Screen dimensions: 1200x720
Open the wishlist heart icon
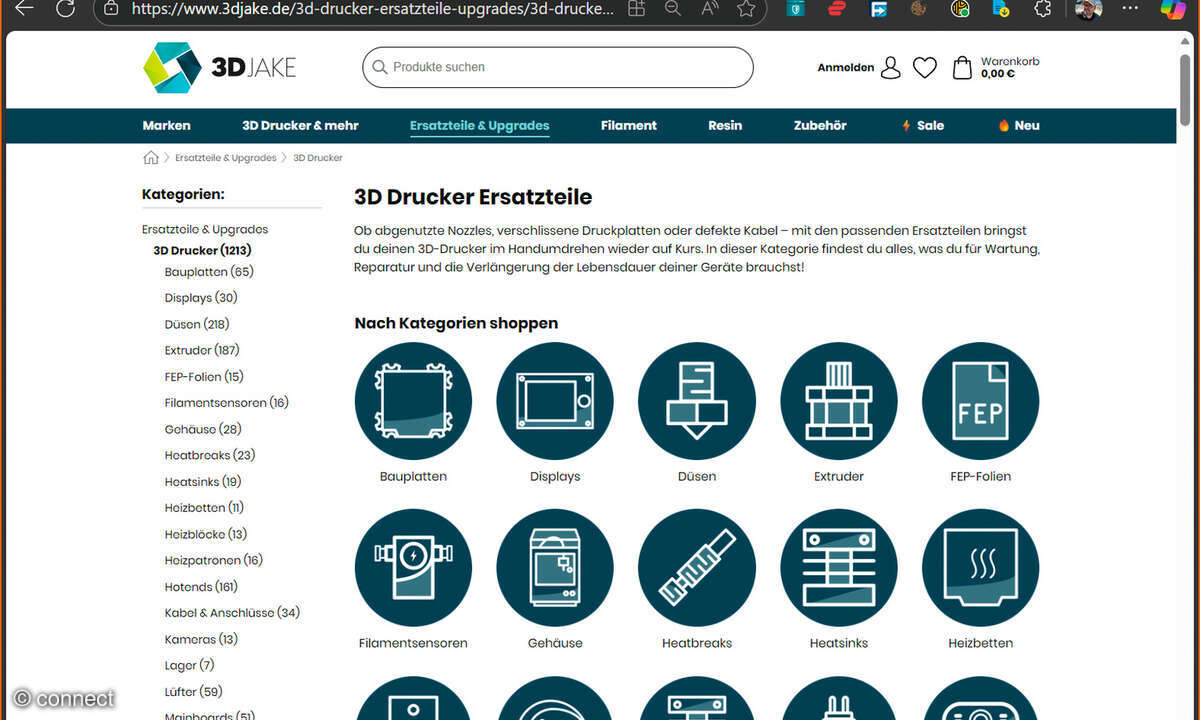(924, 67)
